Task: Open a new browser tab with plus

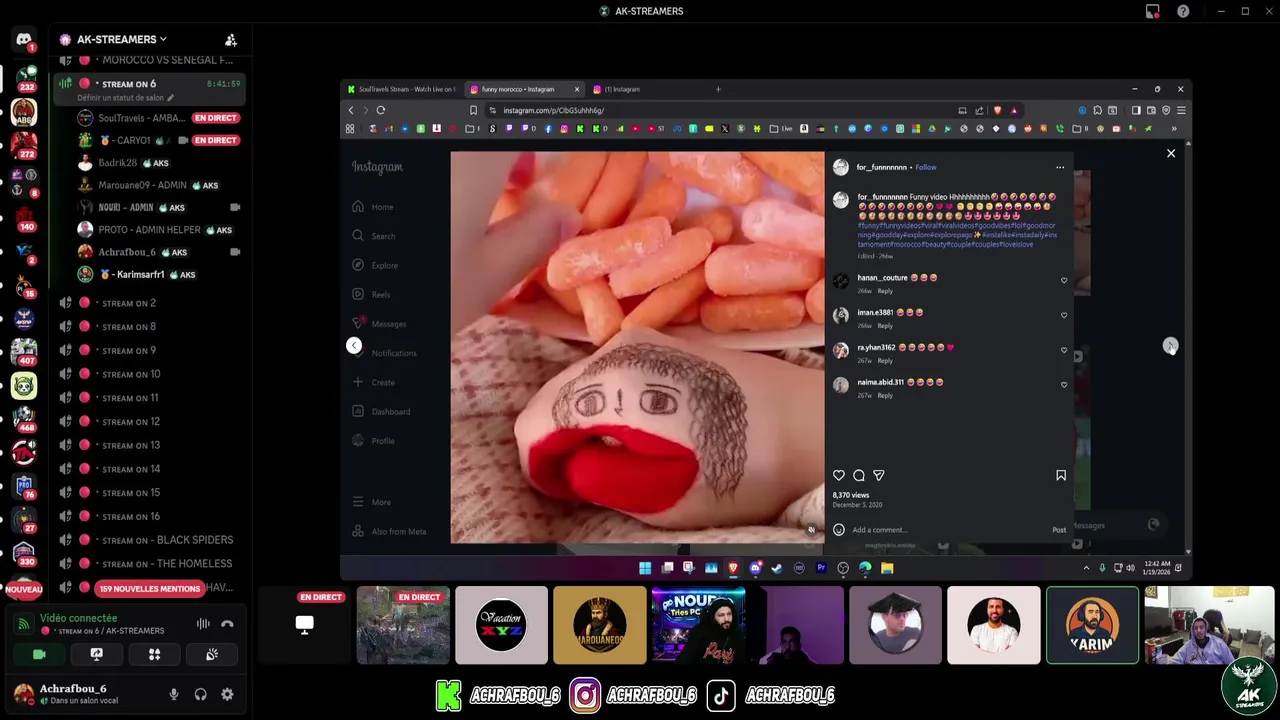Action: click(x=718, y=89)
